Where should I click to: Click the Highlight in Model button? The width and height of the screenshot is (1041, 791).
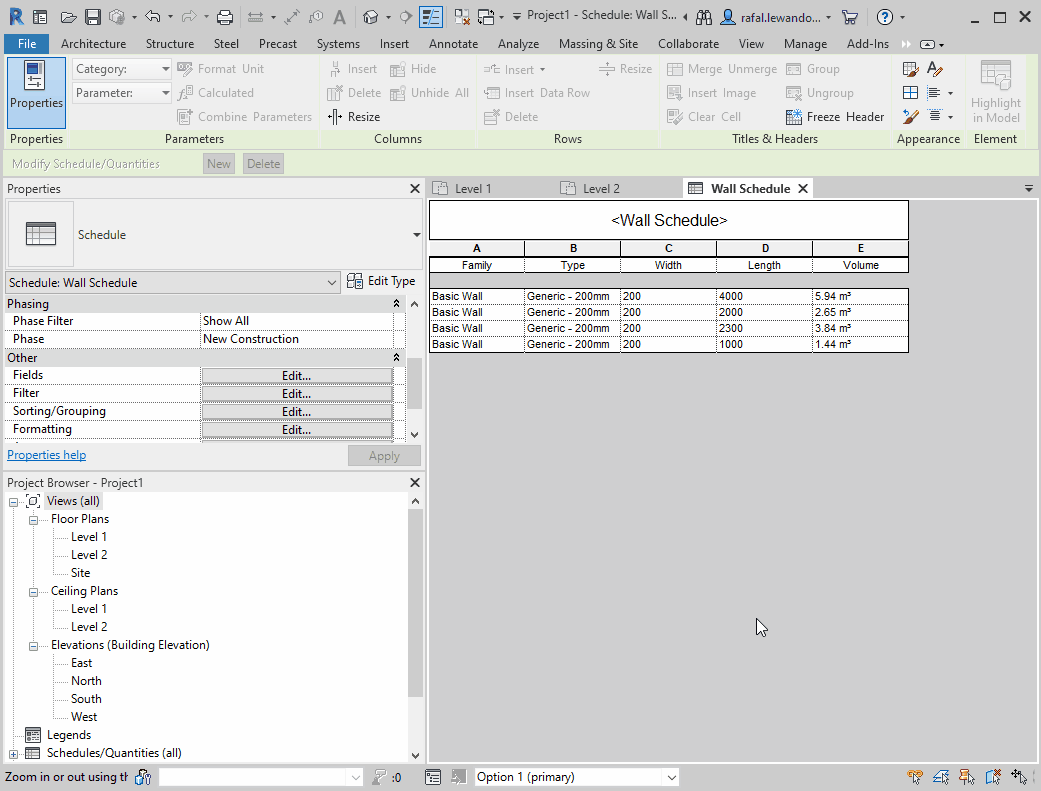pos(995,92)
